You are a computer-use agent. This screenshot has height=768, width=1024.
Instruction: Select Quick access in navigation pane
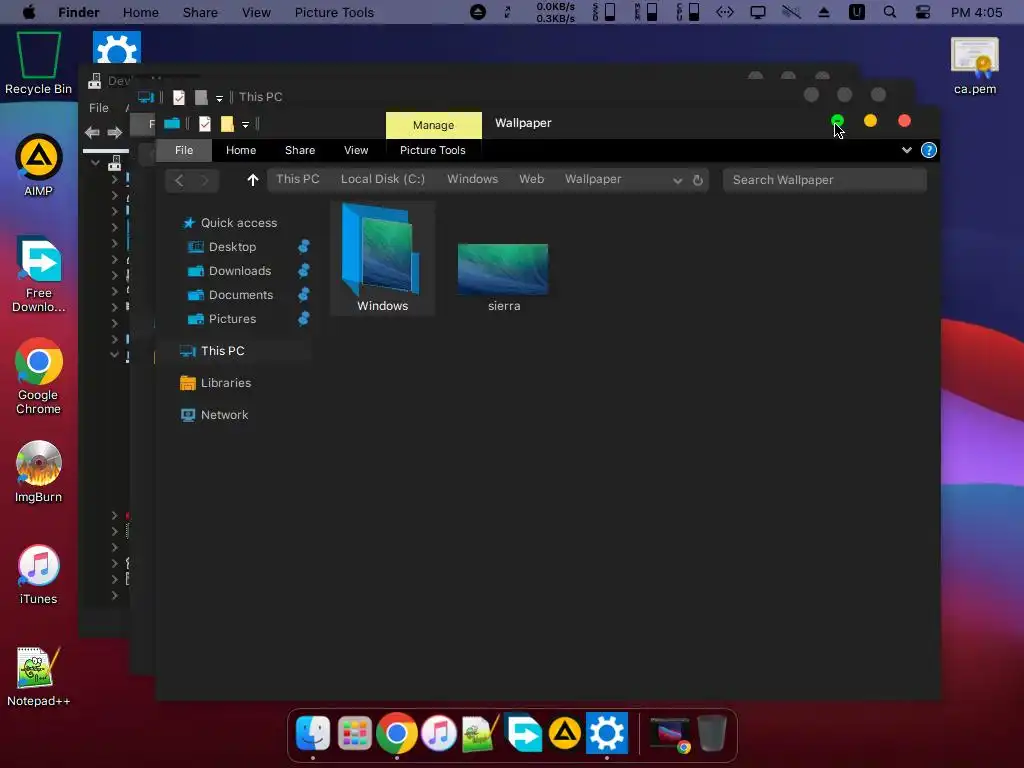238,223
